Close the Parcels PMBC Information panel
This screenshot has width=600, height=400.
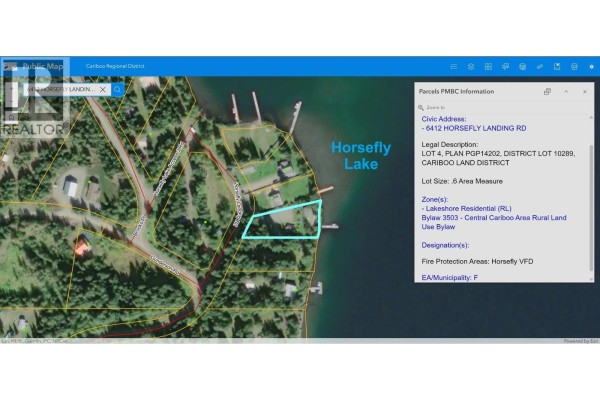(585, 91)
